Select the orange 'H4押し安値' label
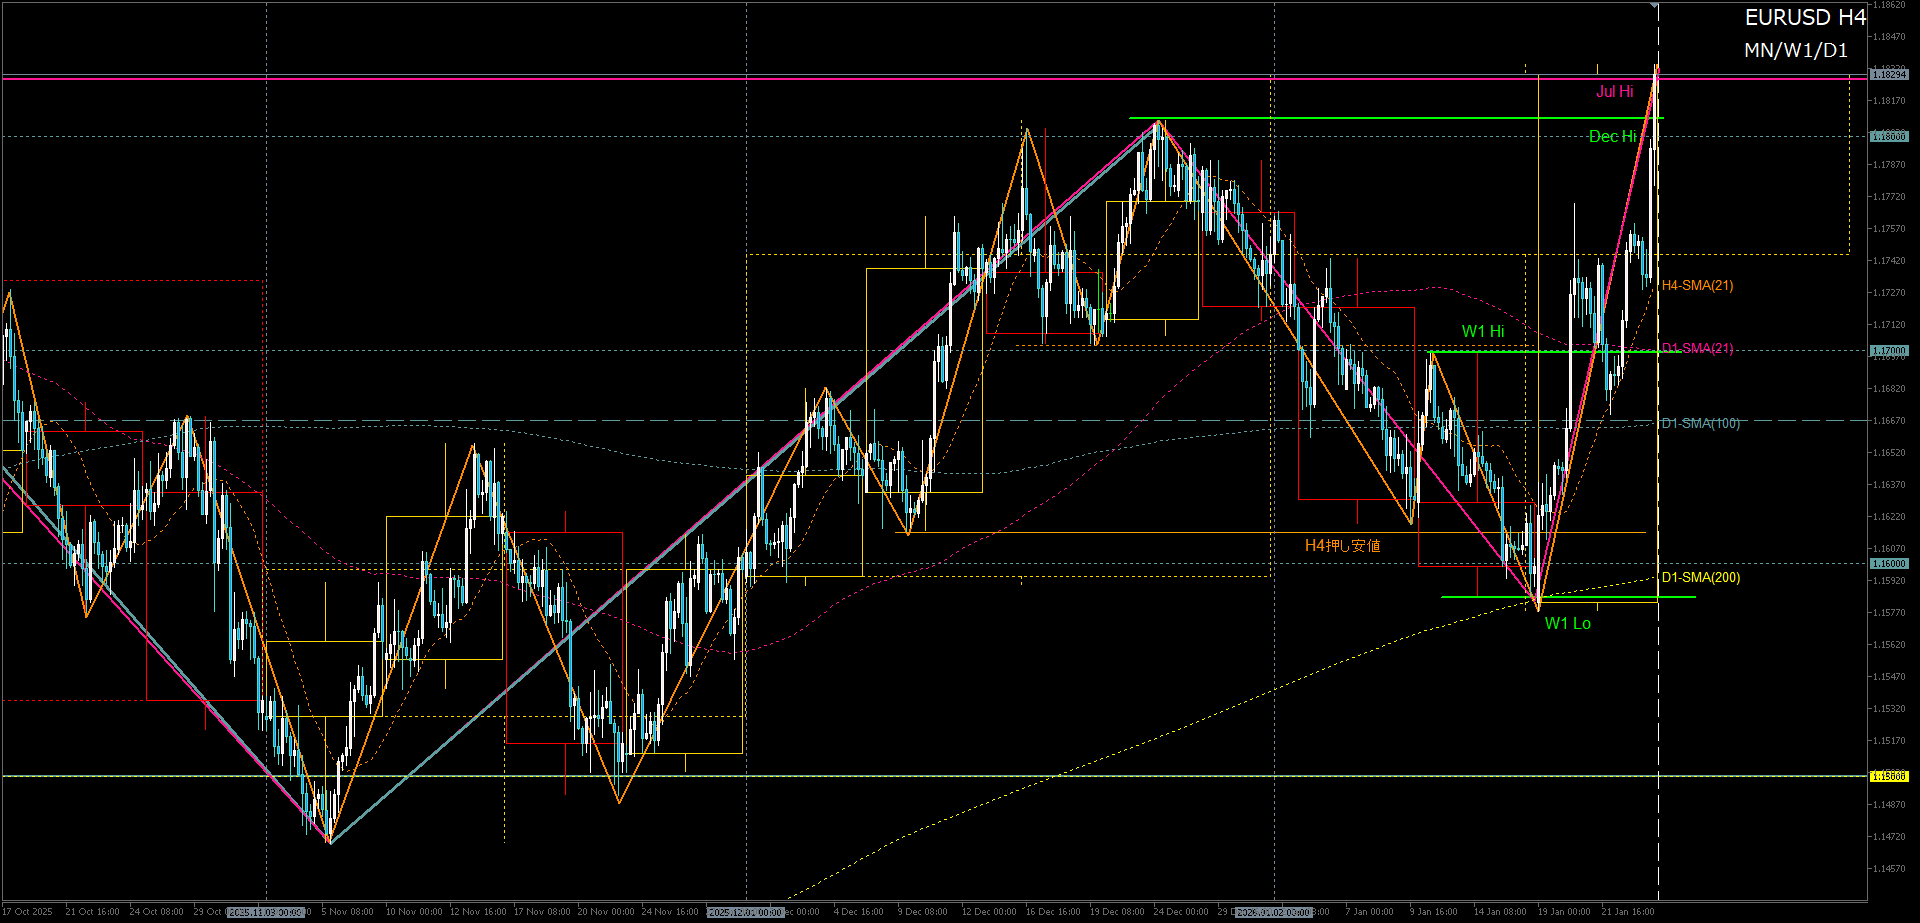Screen dimensions: 1920x923 [1342, 546]
